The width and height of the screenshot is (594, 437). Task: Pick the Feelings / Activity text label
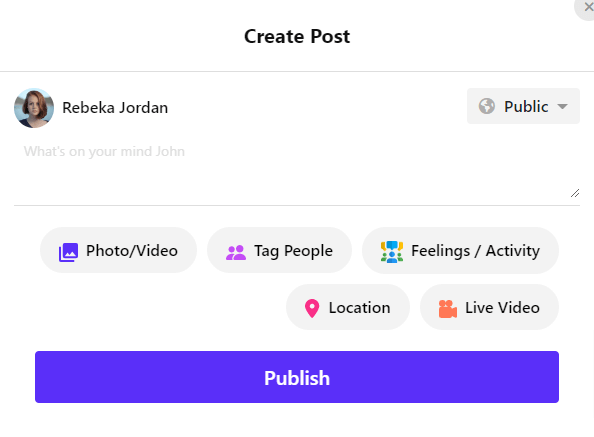pos(475,251)
